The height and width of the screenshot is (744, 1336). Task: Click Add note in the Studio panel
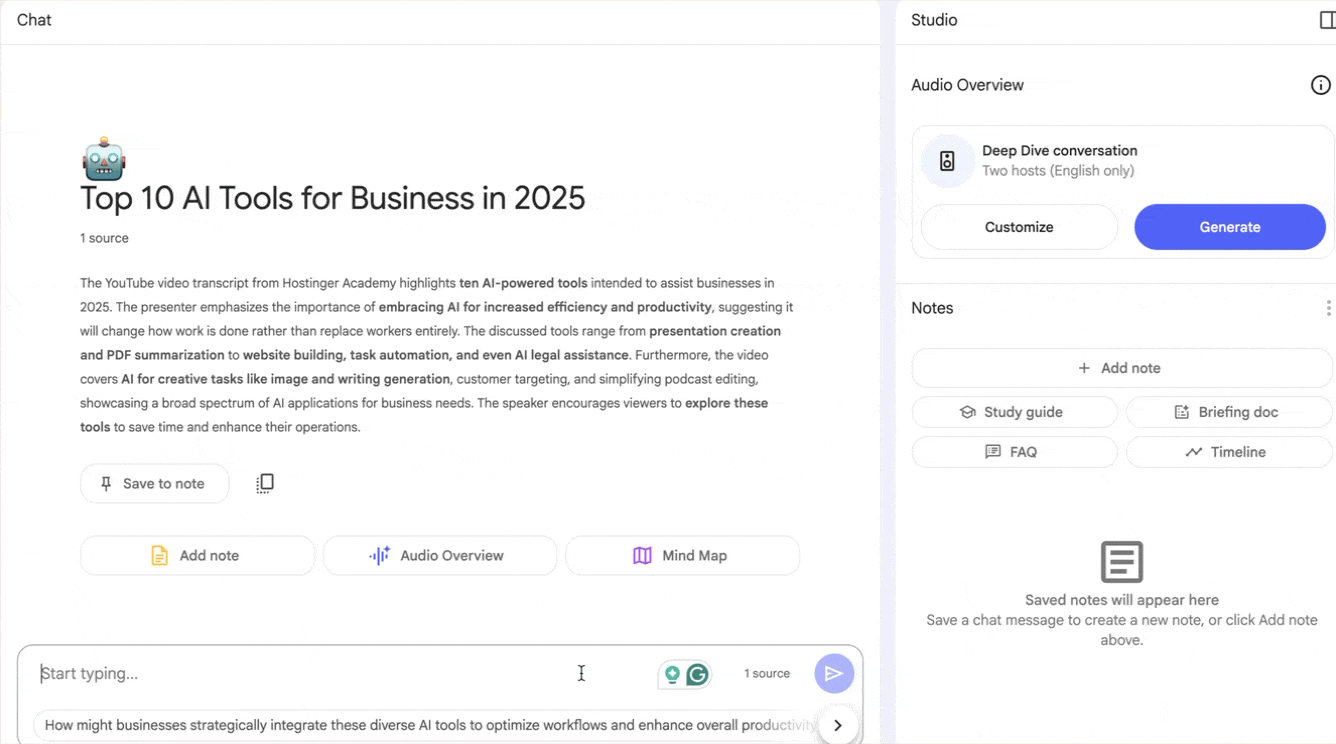click(x=1121, y=368)
